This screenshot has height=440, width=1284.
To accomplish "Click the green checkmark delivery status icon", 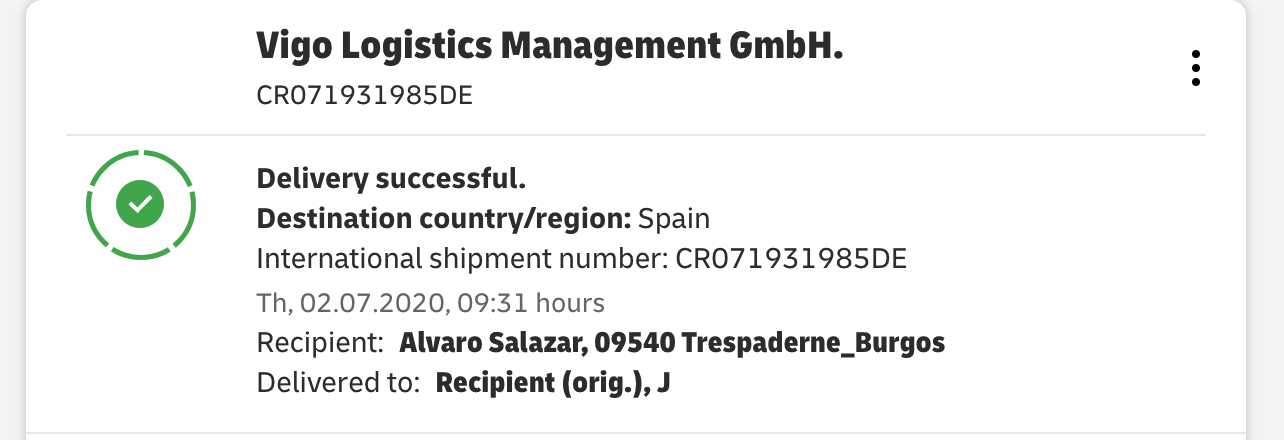I will tap(141, 204).
